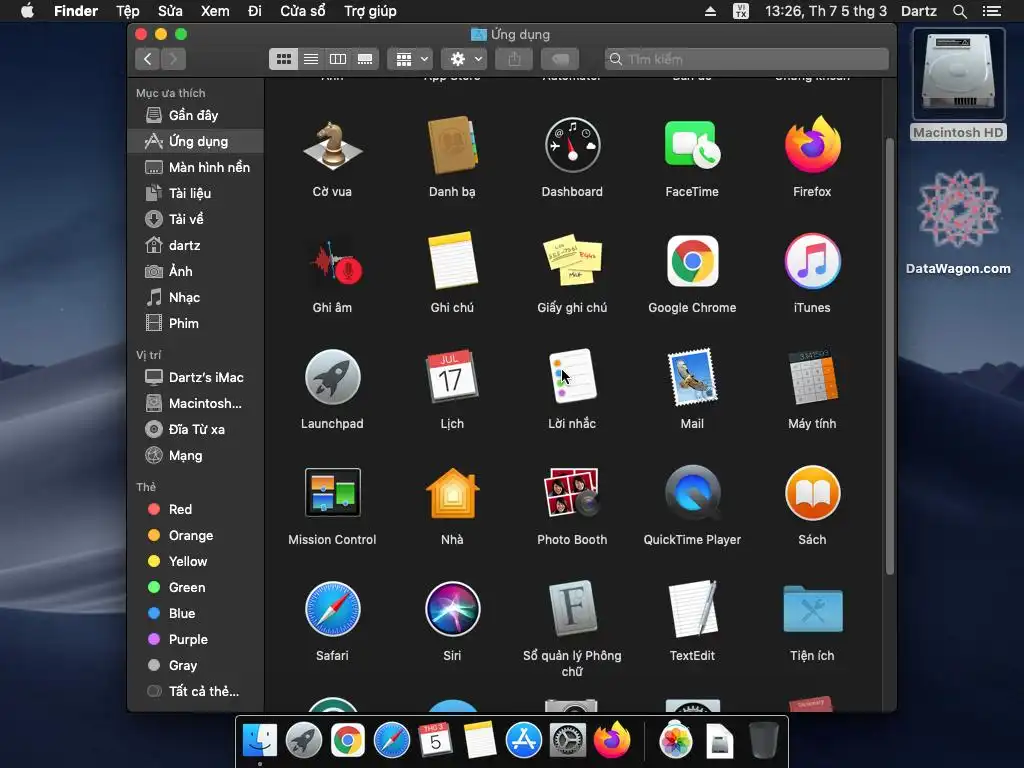
Task: Open the Cờ vua chess app
Action: tap(332, 146)
